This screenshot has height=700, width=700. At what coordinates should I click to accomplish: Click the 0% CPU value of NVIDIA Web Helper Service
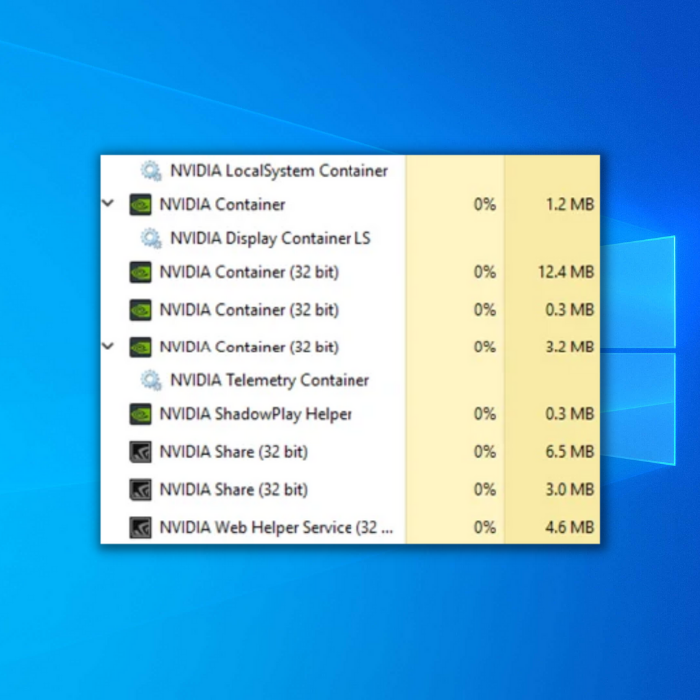pos(485,528)
